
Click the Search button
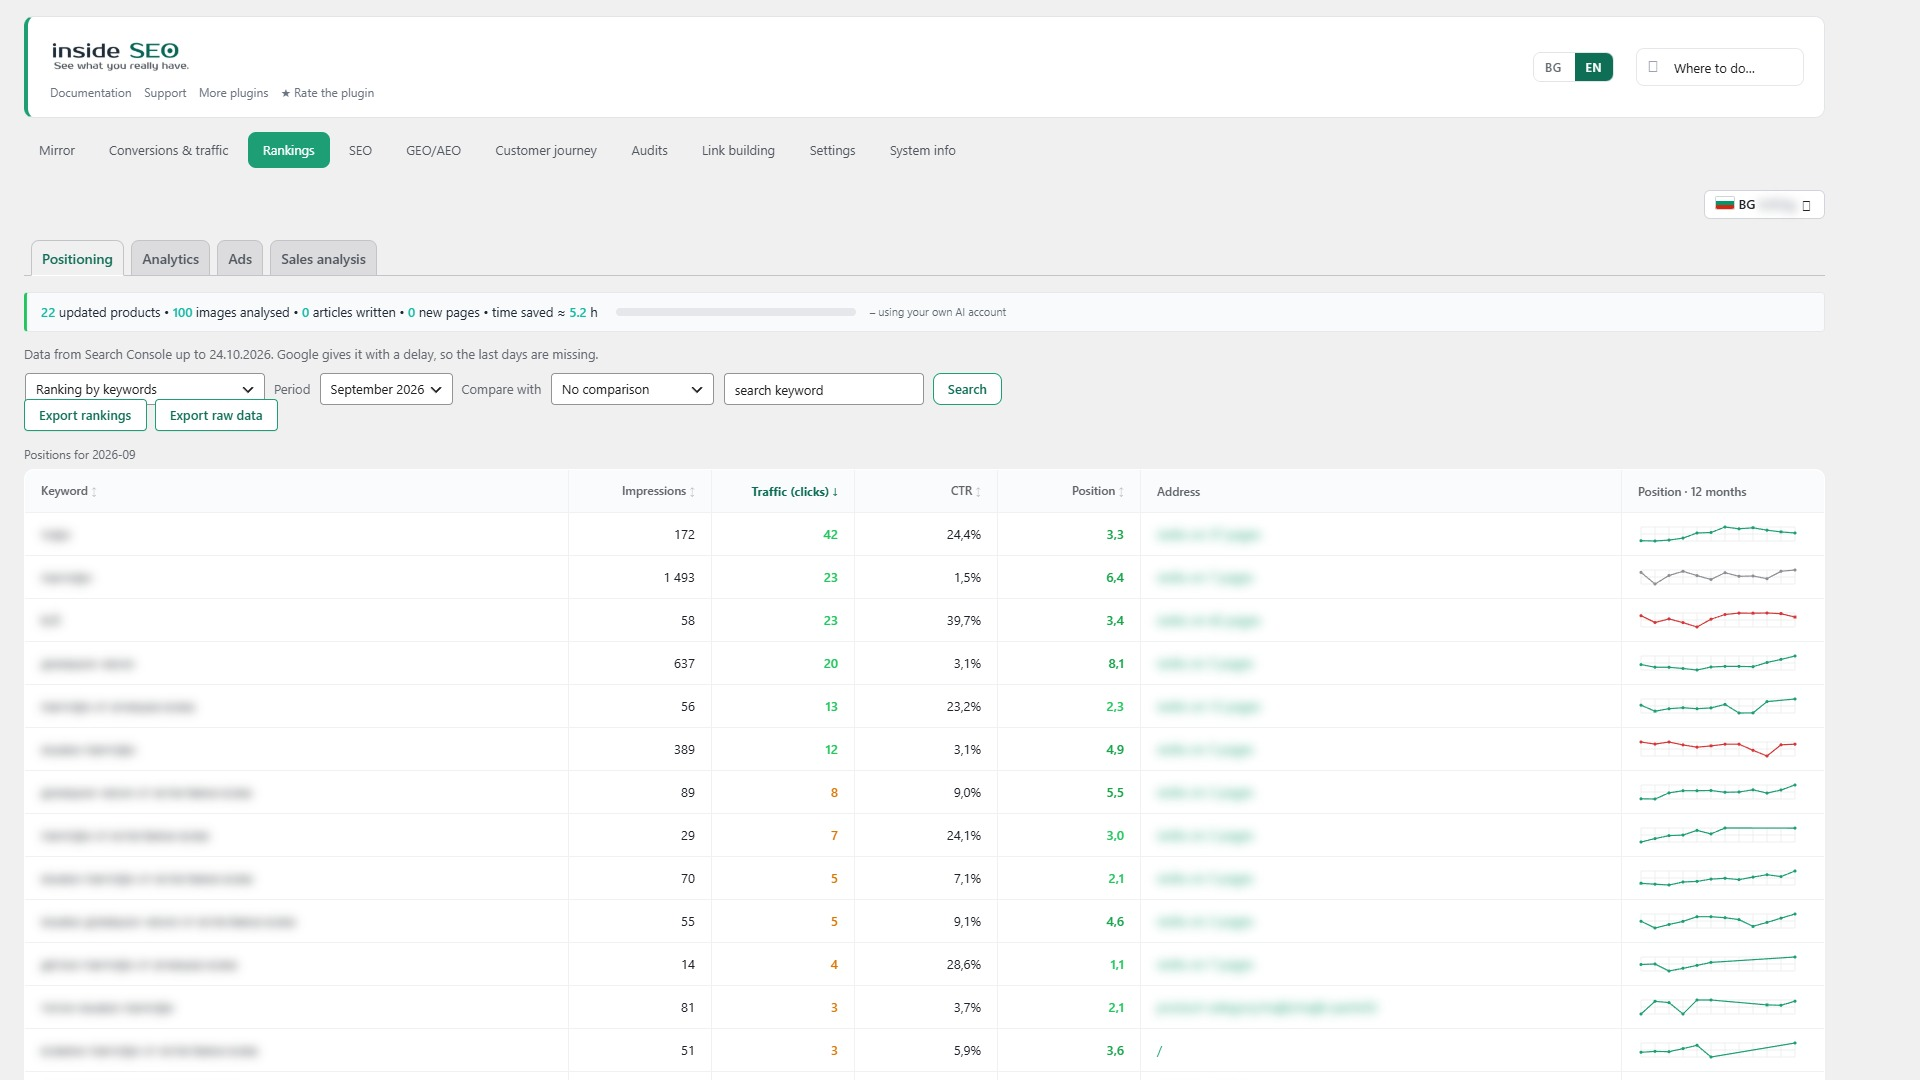(x=967, y=389)
